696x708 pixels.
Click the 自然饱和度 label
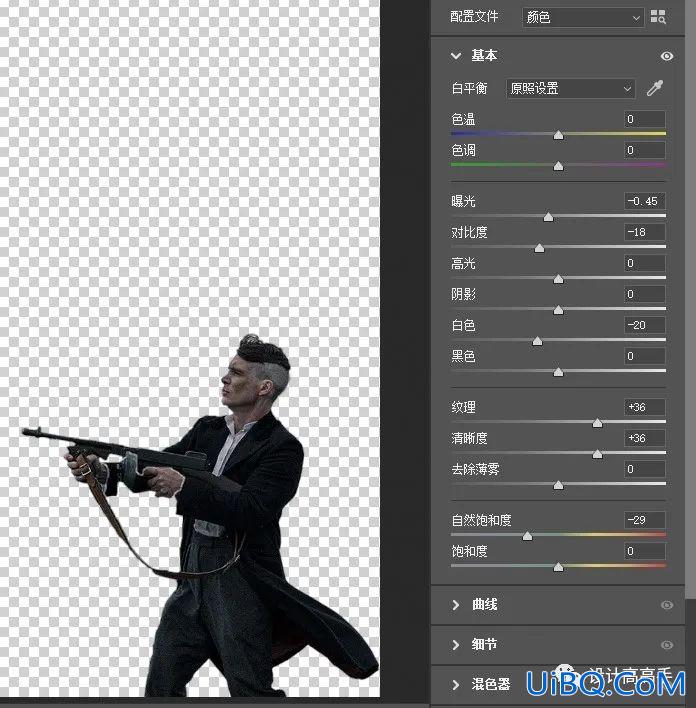click(x=481, y=520)
